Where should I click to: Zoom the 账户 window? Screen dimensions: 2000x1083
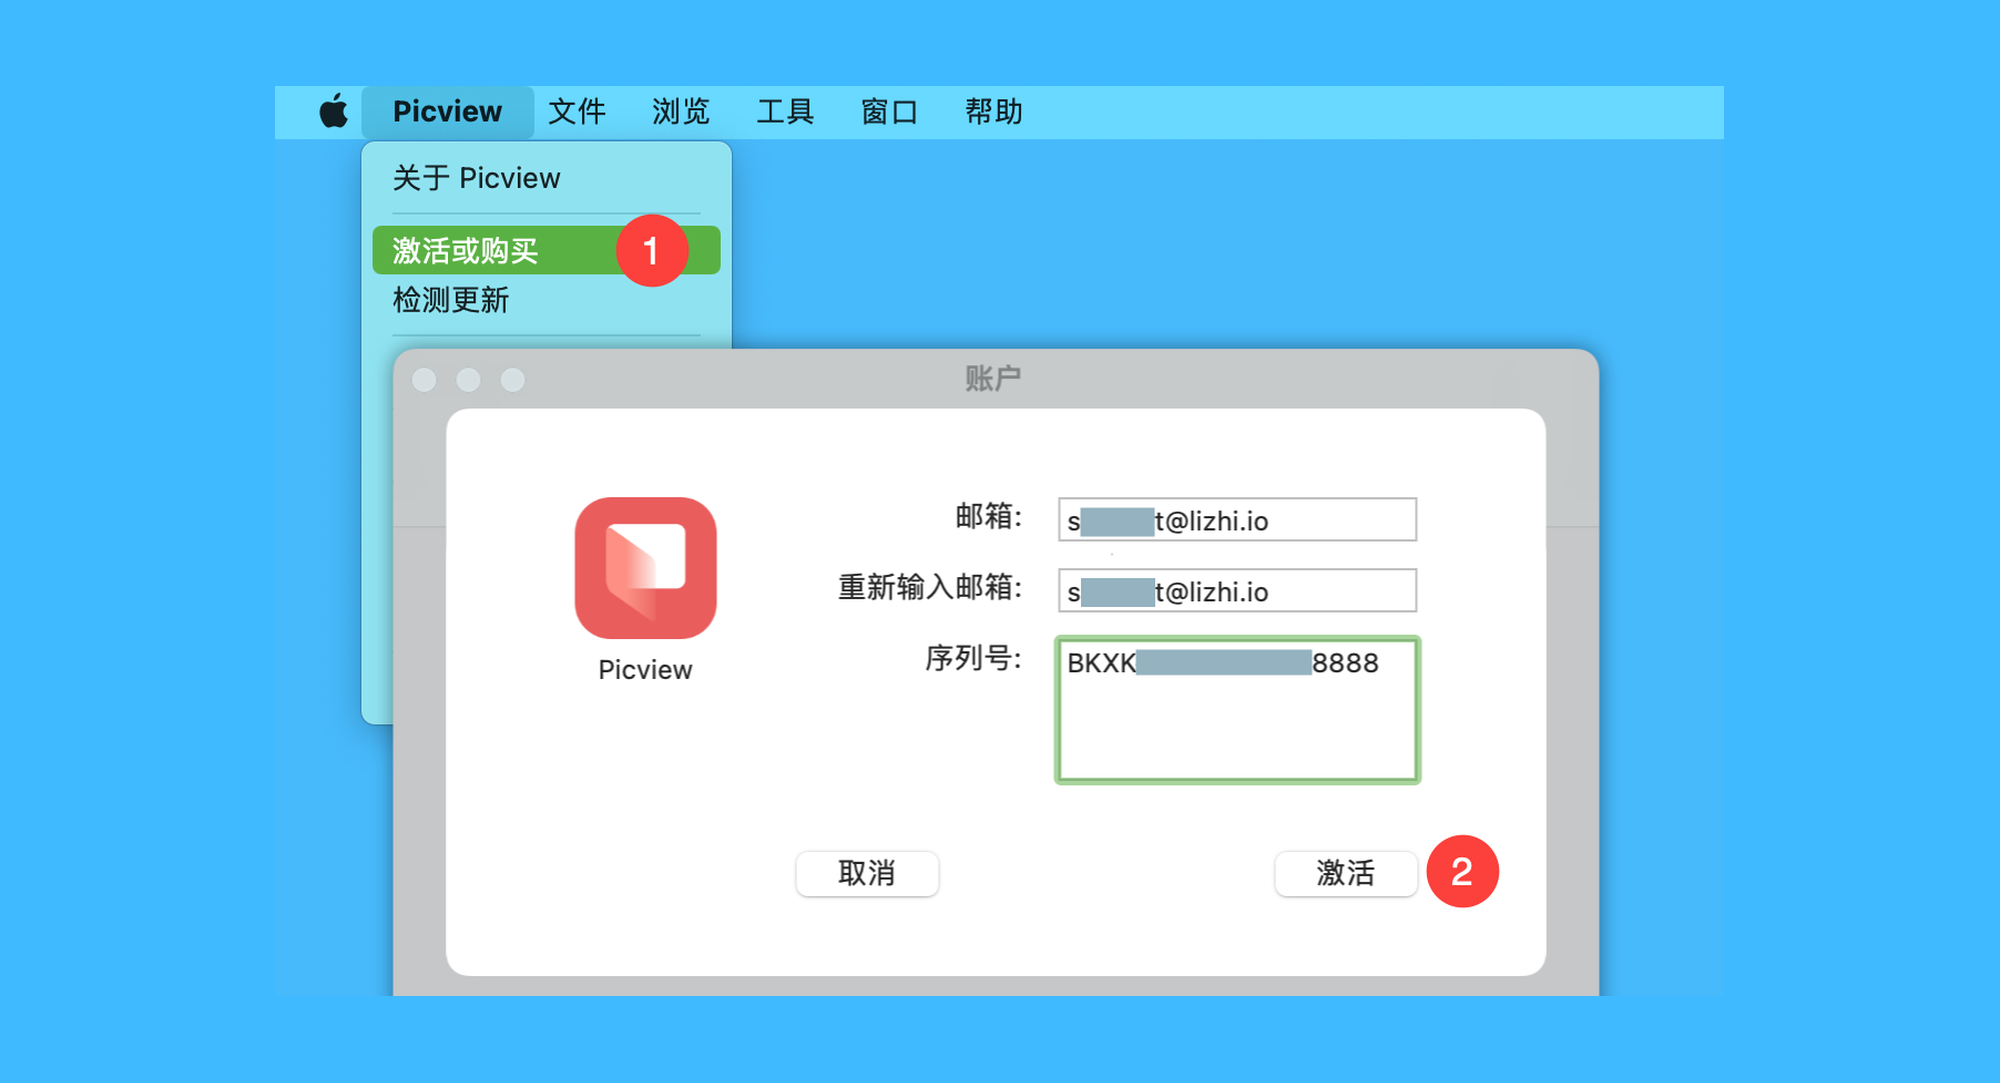pos(512,380)
